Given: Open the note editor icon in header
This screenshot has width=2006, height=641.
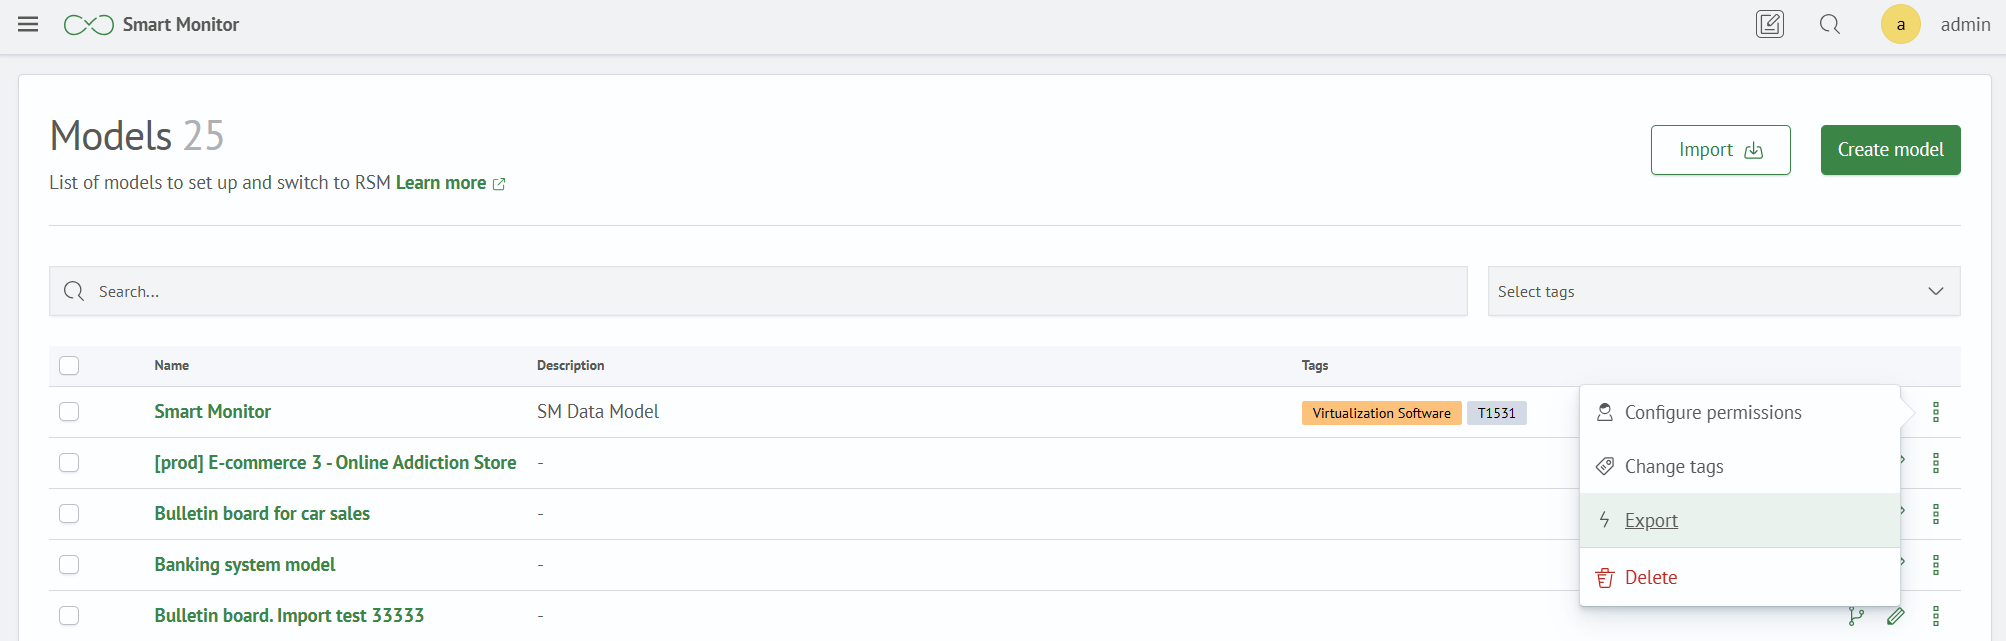Looking at the screenshot, I should [x=1770, y=24].
